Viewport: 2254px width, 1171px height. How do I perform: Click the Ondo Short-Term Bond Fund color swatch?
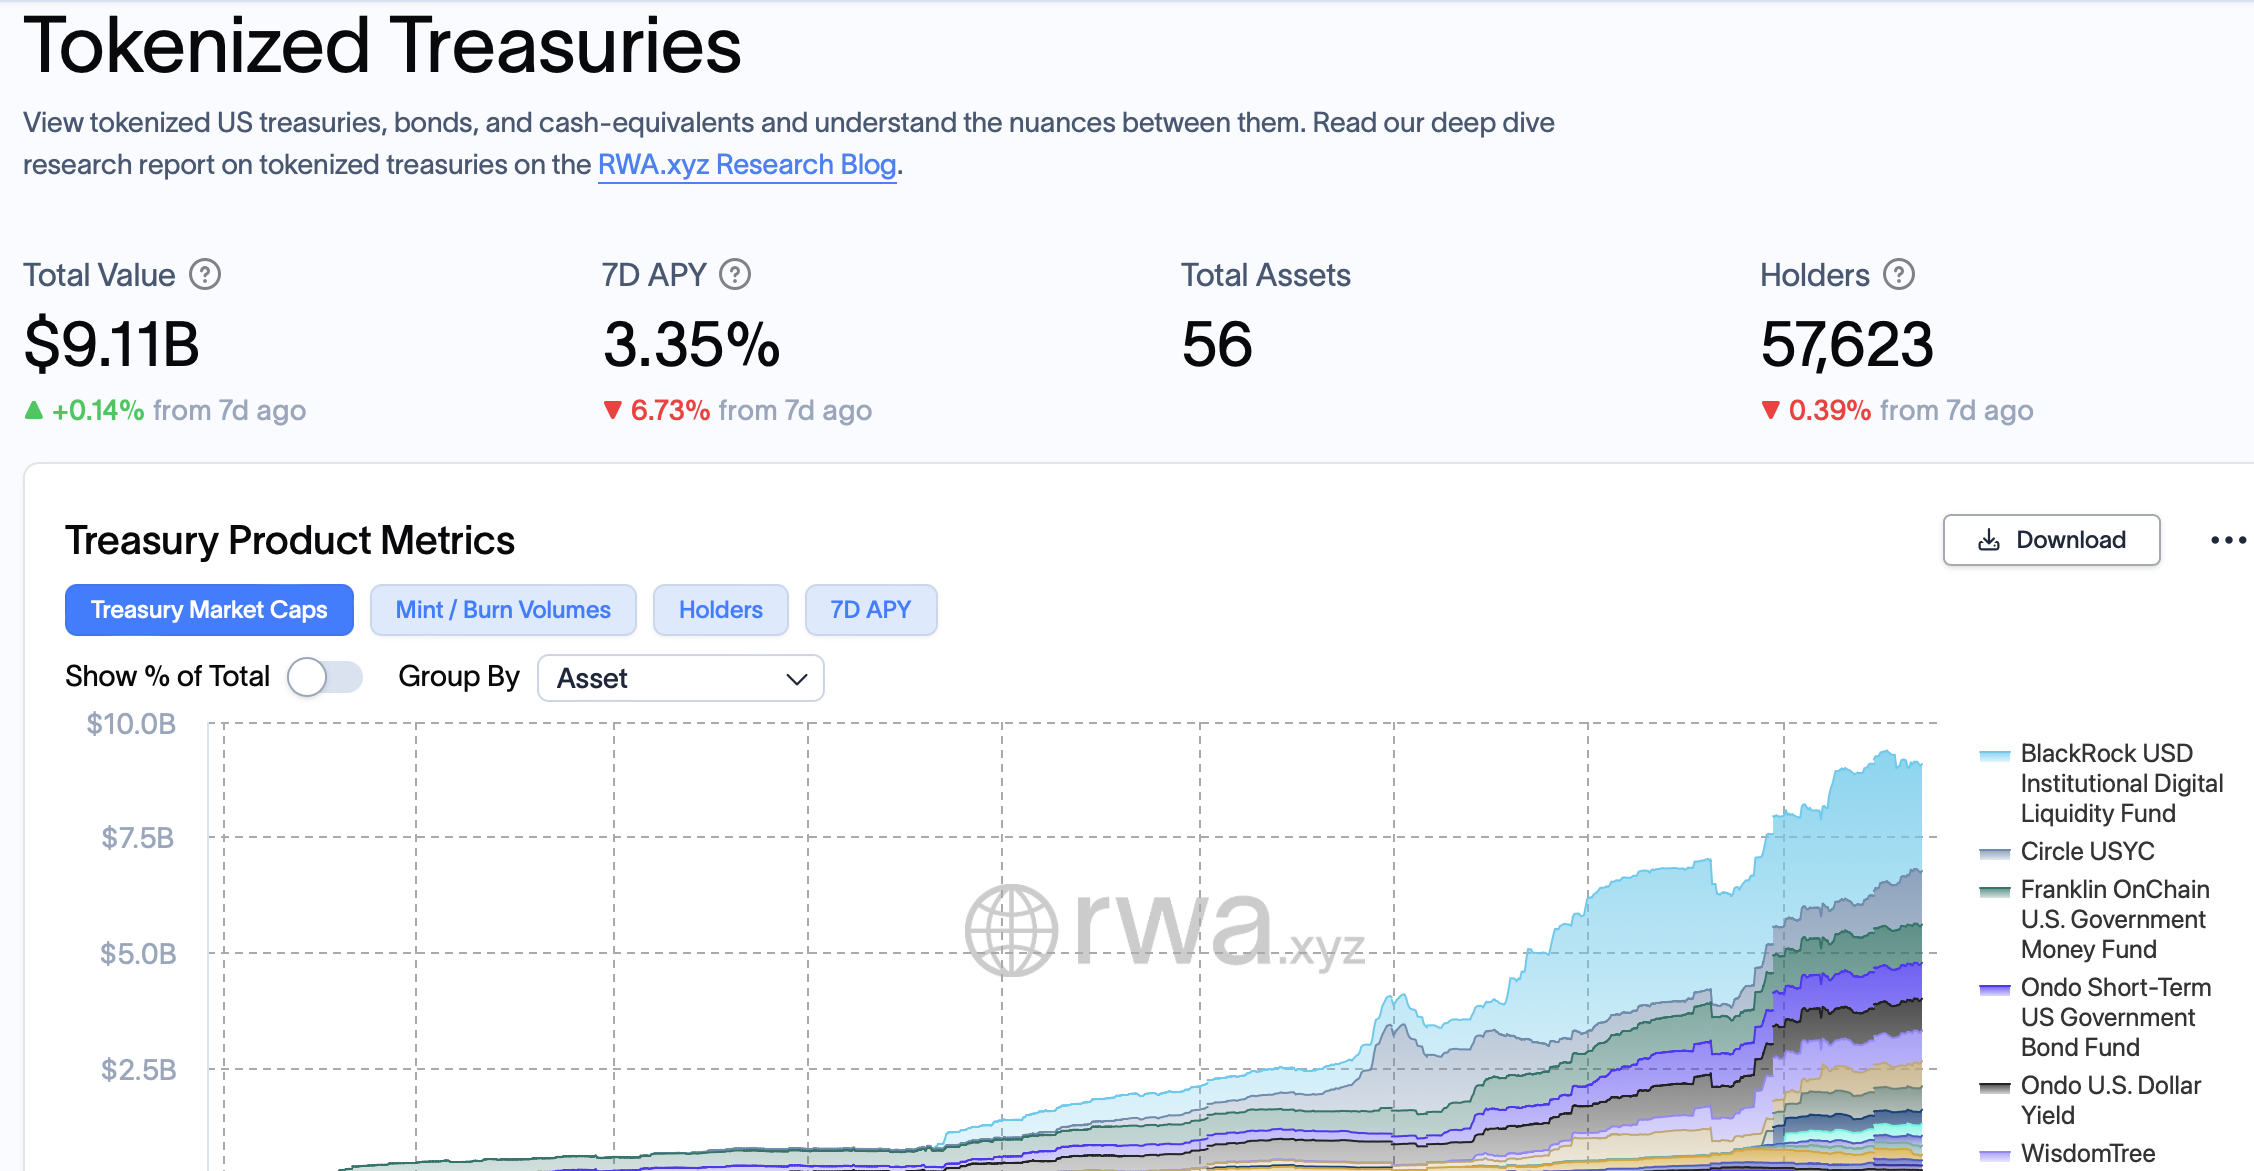[1994, 989]
